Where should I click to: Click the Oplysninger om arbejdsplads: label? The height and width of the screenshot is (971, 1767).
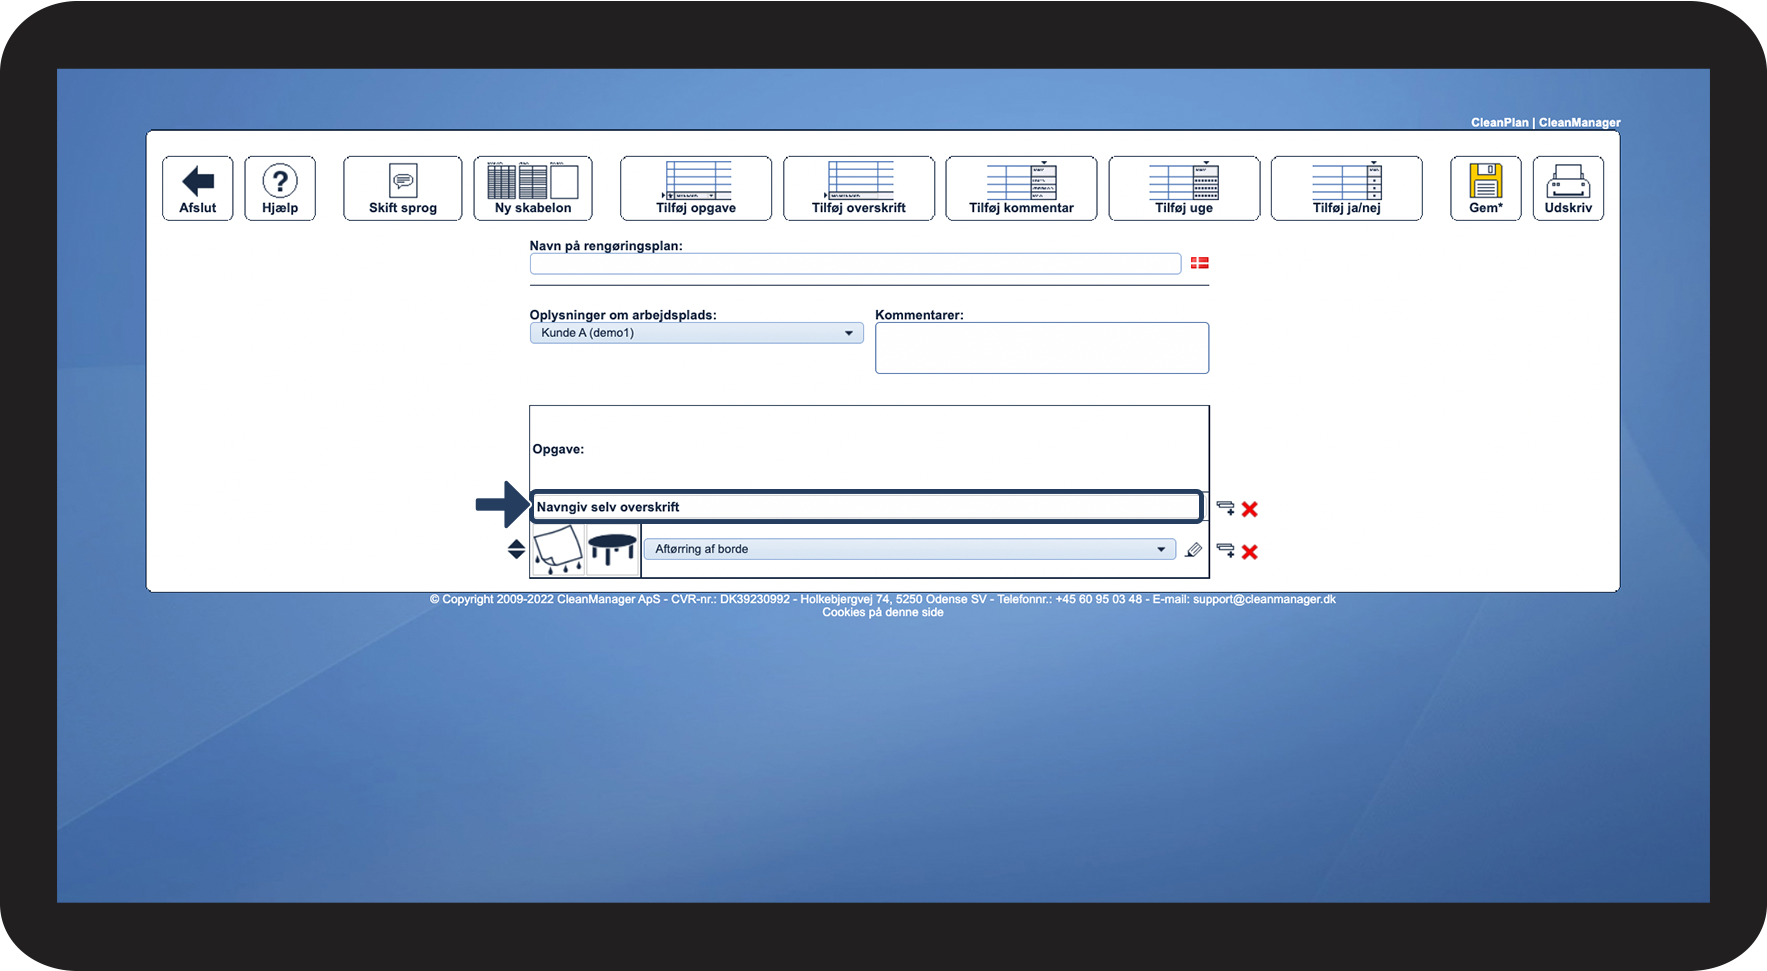pyautogui.click(x=623, y=315)
